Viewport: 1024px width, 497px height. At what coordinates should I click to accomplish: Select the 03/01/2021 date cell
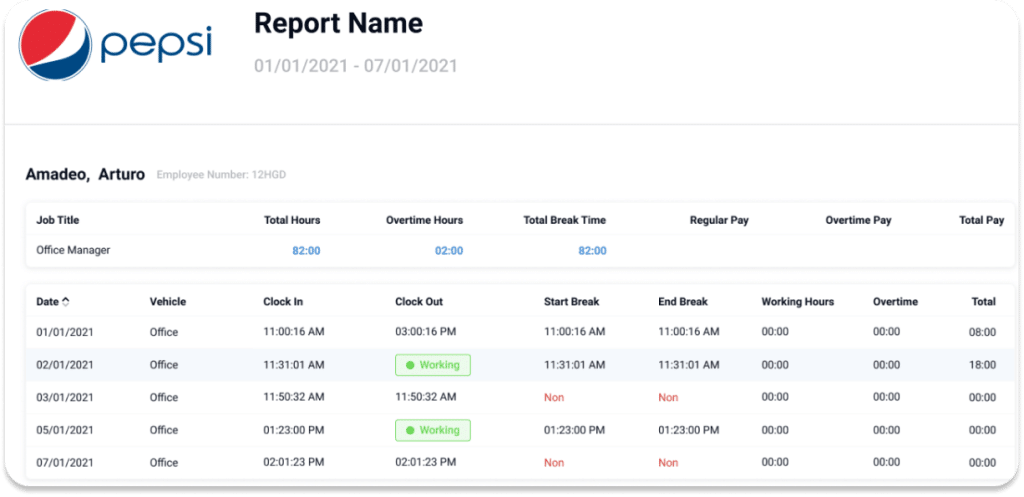tap(65, 398)
